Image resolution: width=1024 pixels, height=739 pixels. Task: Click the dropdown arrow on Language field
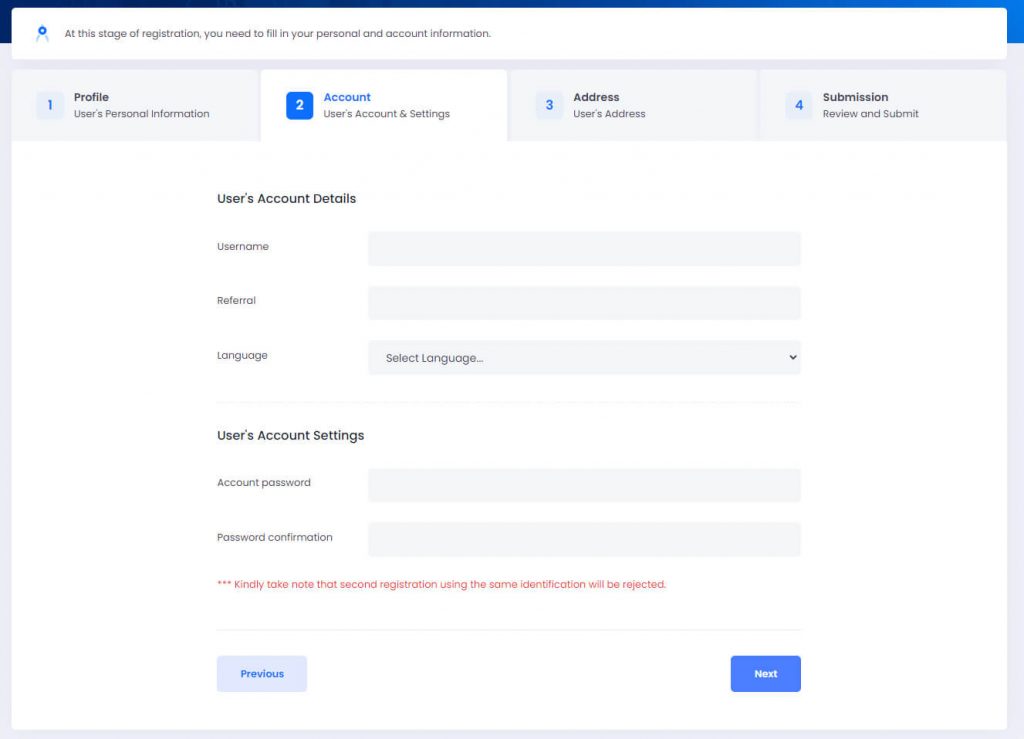click(x=793, y=357)
